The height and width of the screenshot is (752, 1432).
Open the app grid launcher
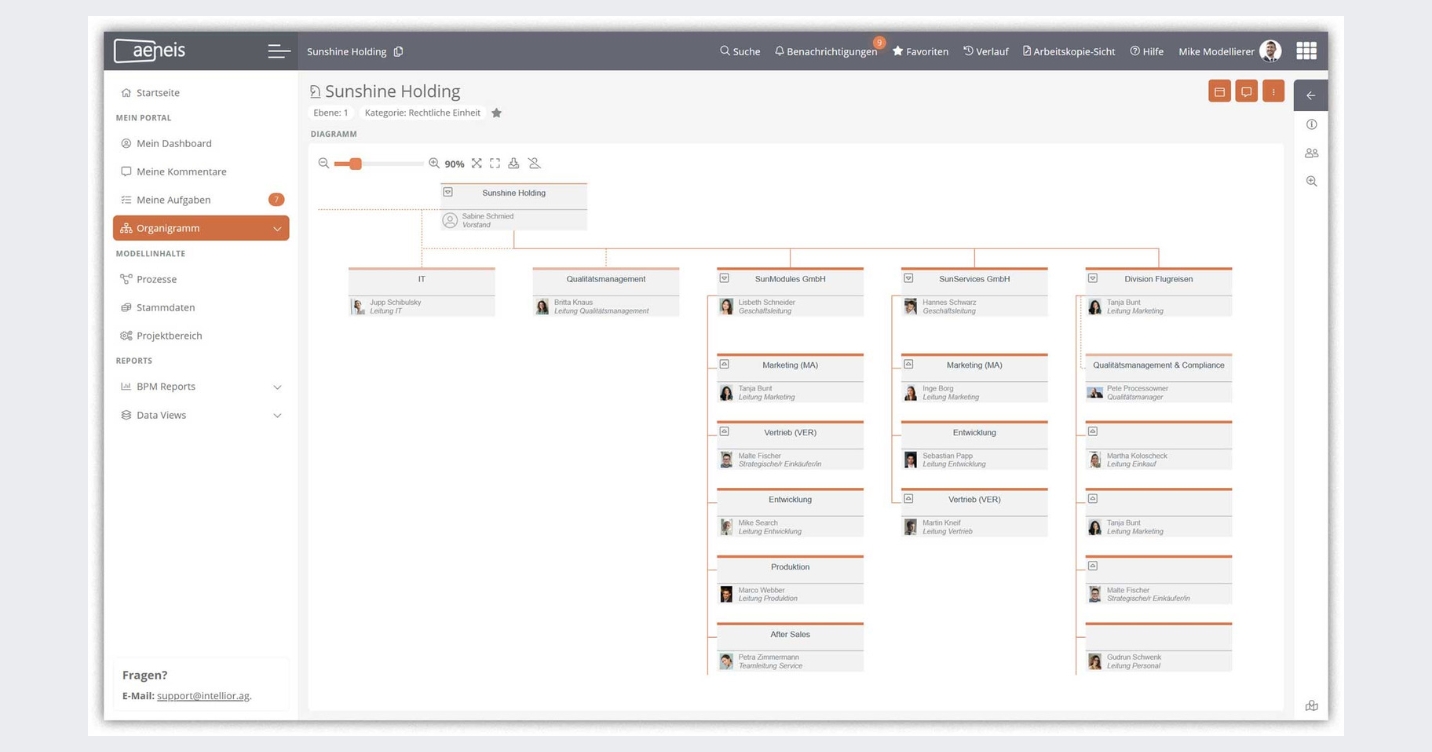tap(1306, 51)
